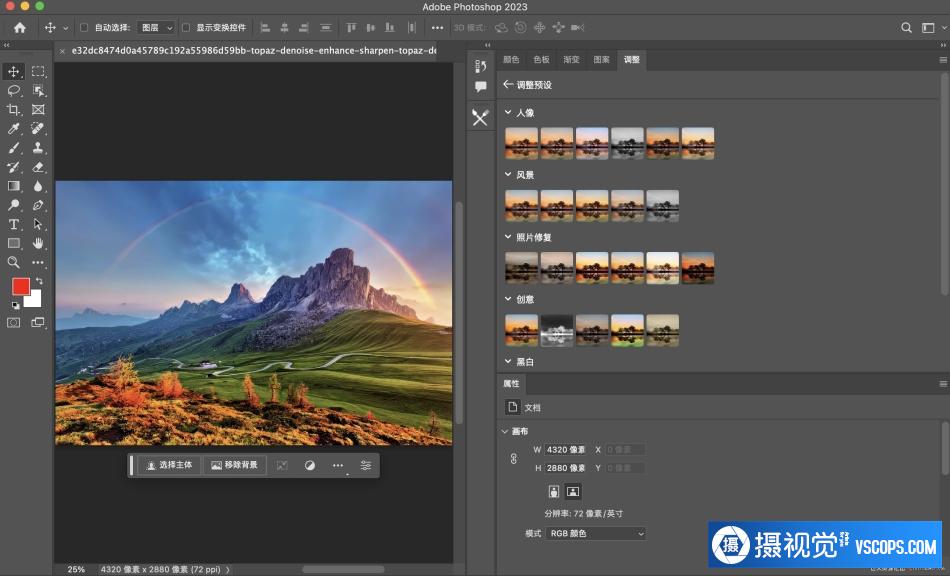Open the workspace switcher dropdown
Screen dimensions: 950x576
tap(932, 27)
